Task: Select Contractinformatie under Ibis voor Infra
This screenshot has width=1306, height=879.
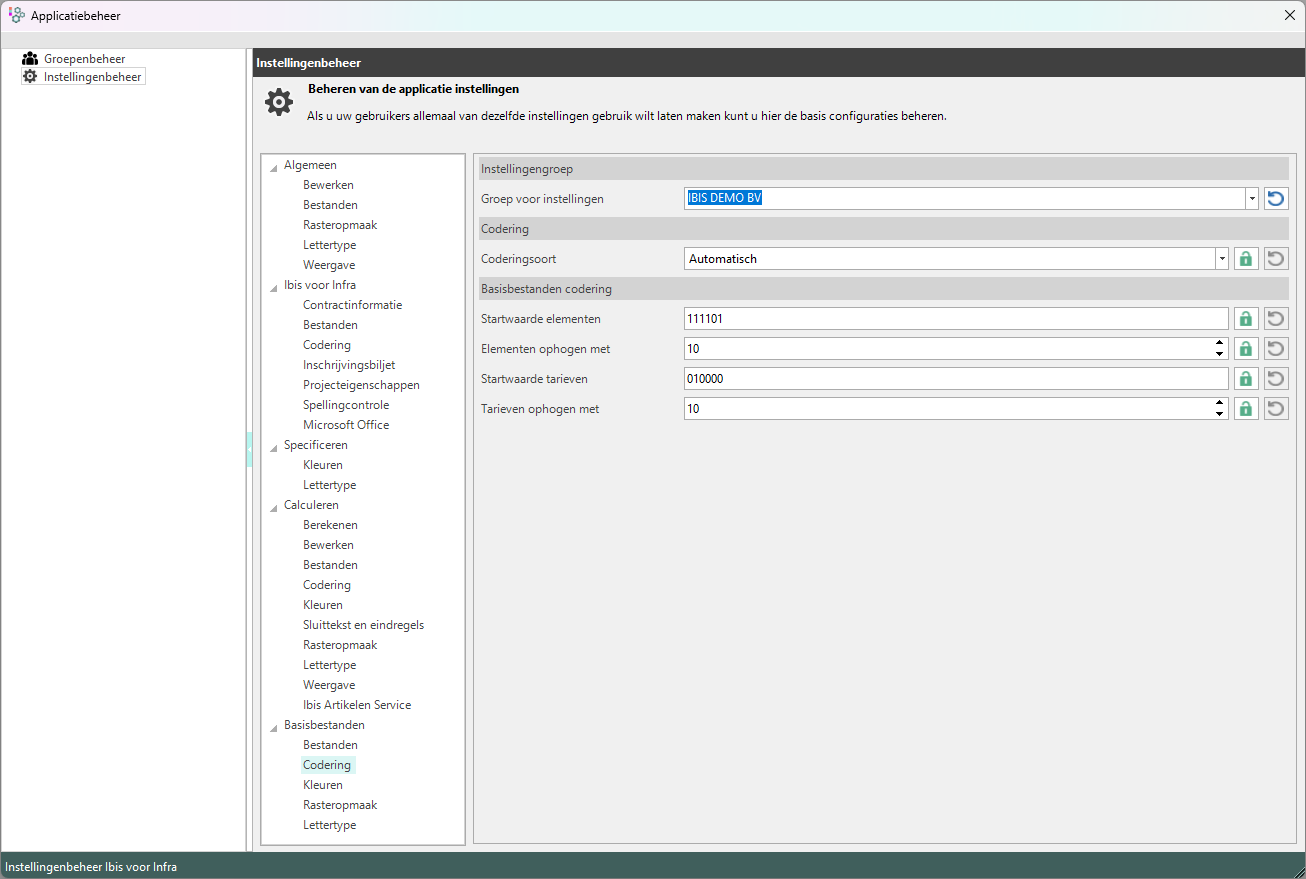Action: (x=352, y=305)
